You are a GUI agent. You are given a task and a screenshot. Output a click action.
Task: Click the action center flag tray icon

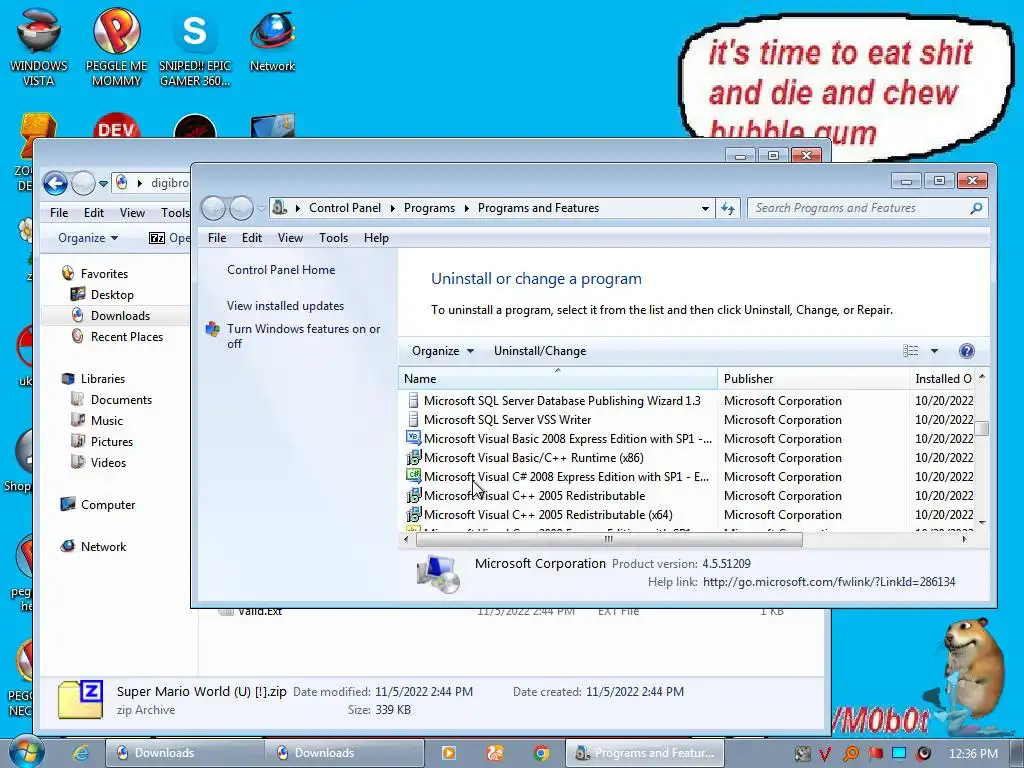coord(875,754)
